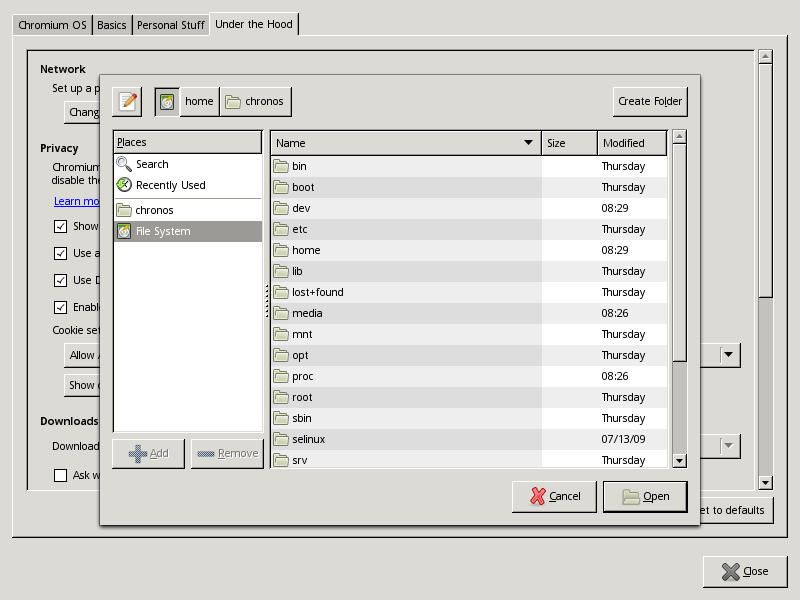Viewport: 800px width, 600px height.
Task: Select the selinux folder
Action: click(x=308, y=439)
